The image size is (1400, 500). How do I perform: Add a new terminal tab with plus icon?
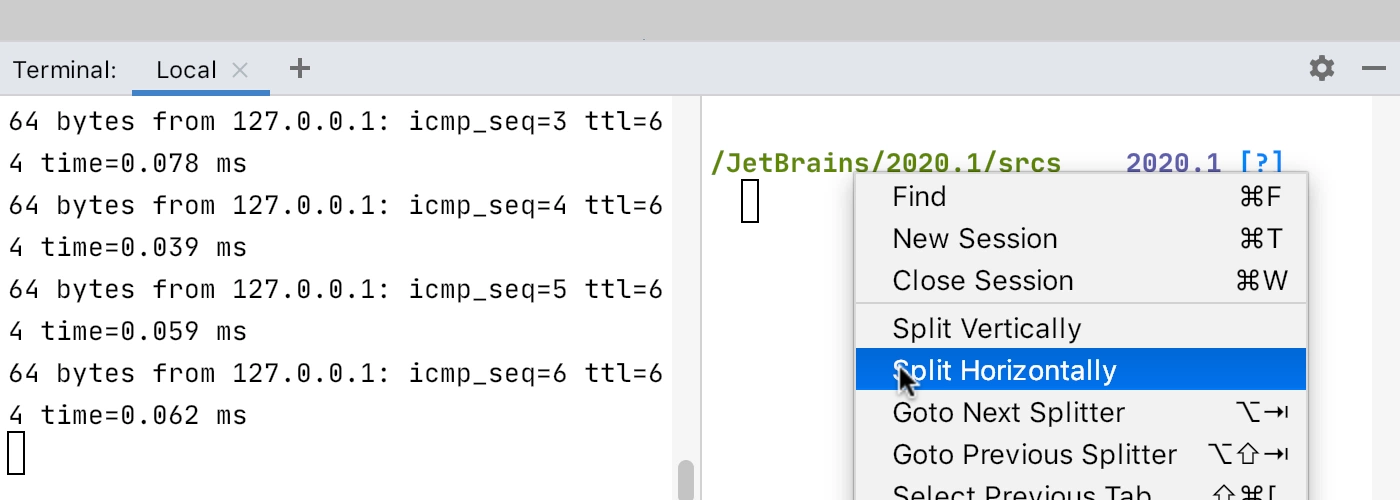point(299,68)
